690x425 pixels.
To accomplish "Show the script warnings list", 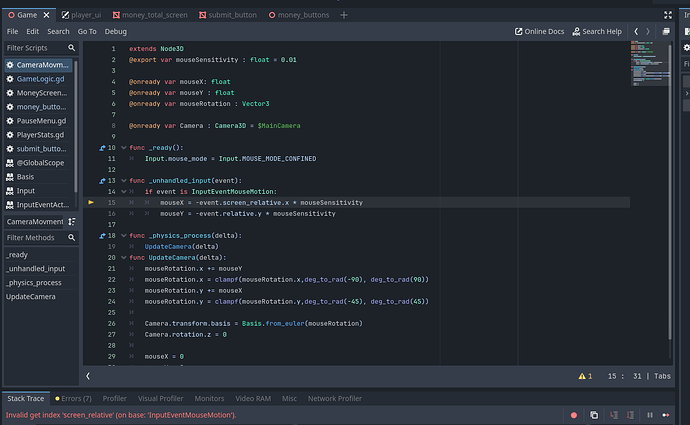I will pos(585,376).
